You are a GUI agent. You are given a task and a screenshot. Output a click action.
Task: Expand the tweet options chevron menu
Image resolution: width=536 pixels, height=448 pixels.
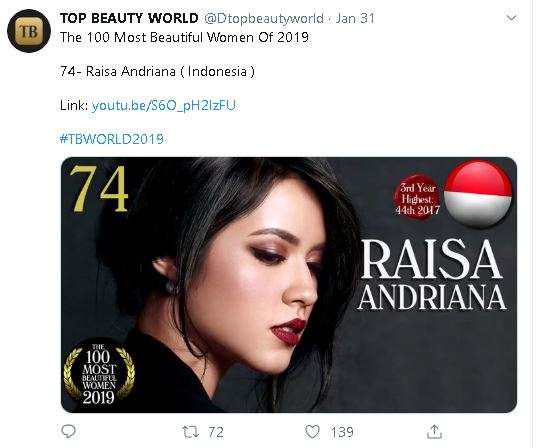pos(511,18)
